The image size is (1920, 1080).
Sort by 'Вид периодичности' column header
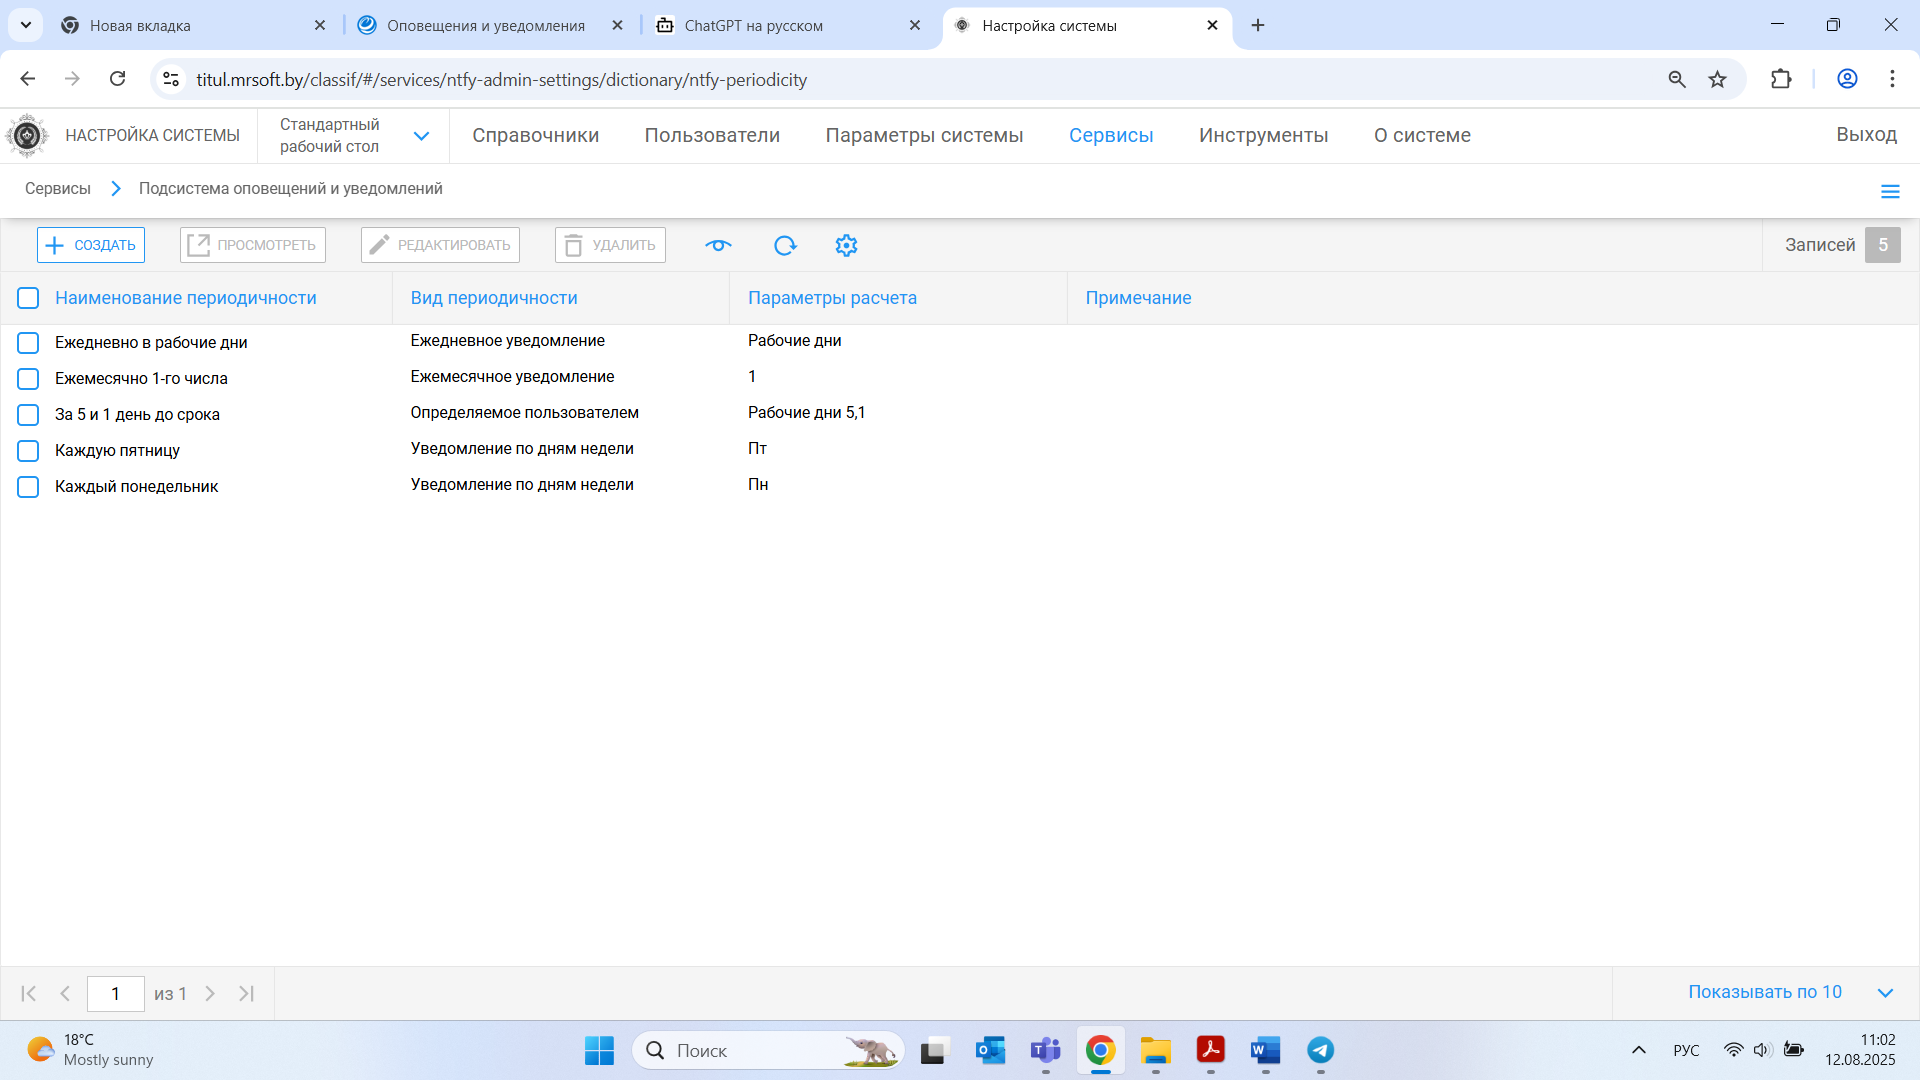tap(494, 298)
